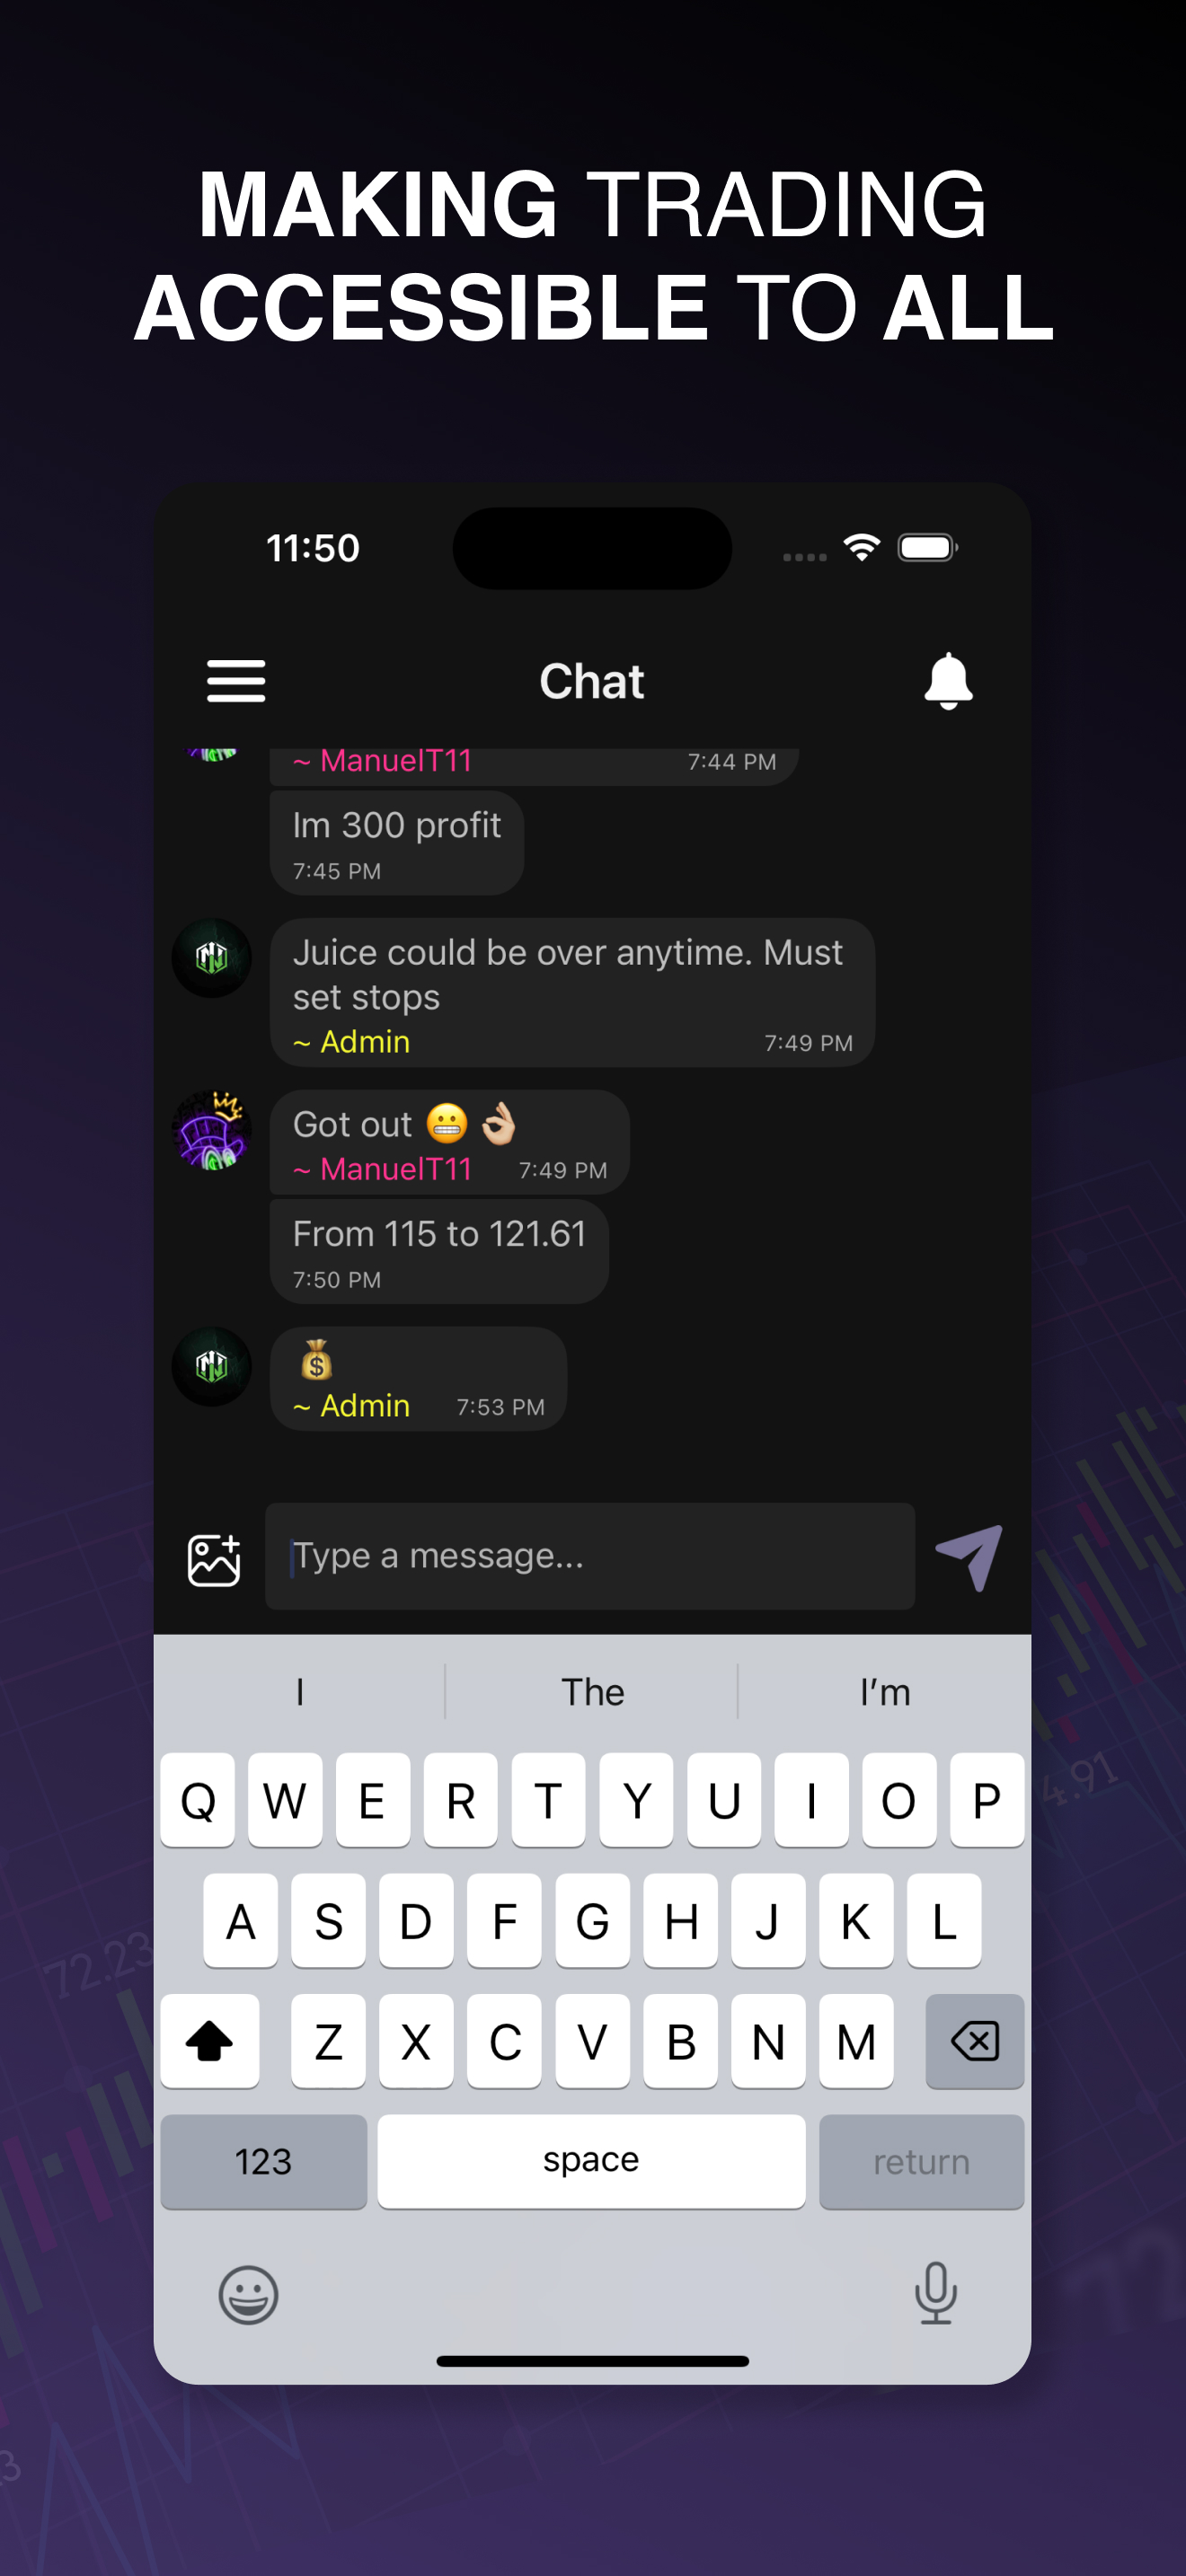Open the image attachment picker

214,1559
